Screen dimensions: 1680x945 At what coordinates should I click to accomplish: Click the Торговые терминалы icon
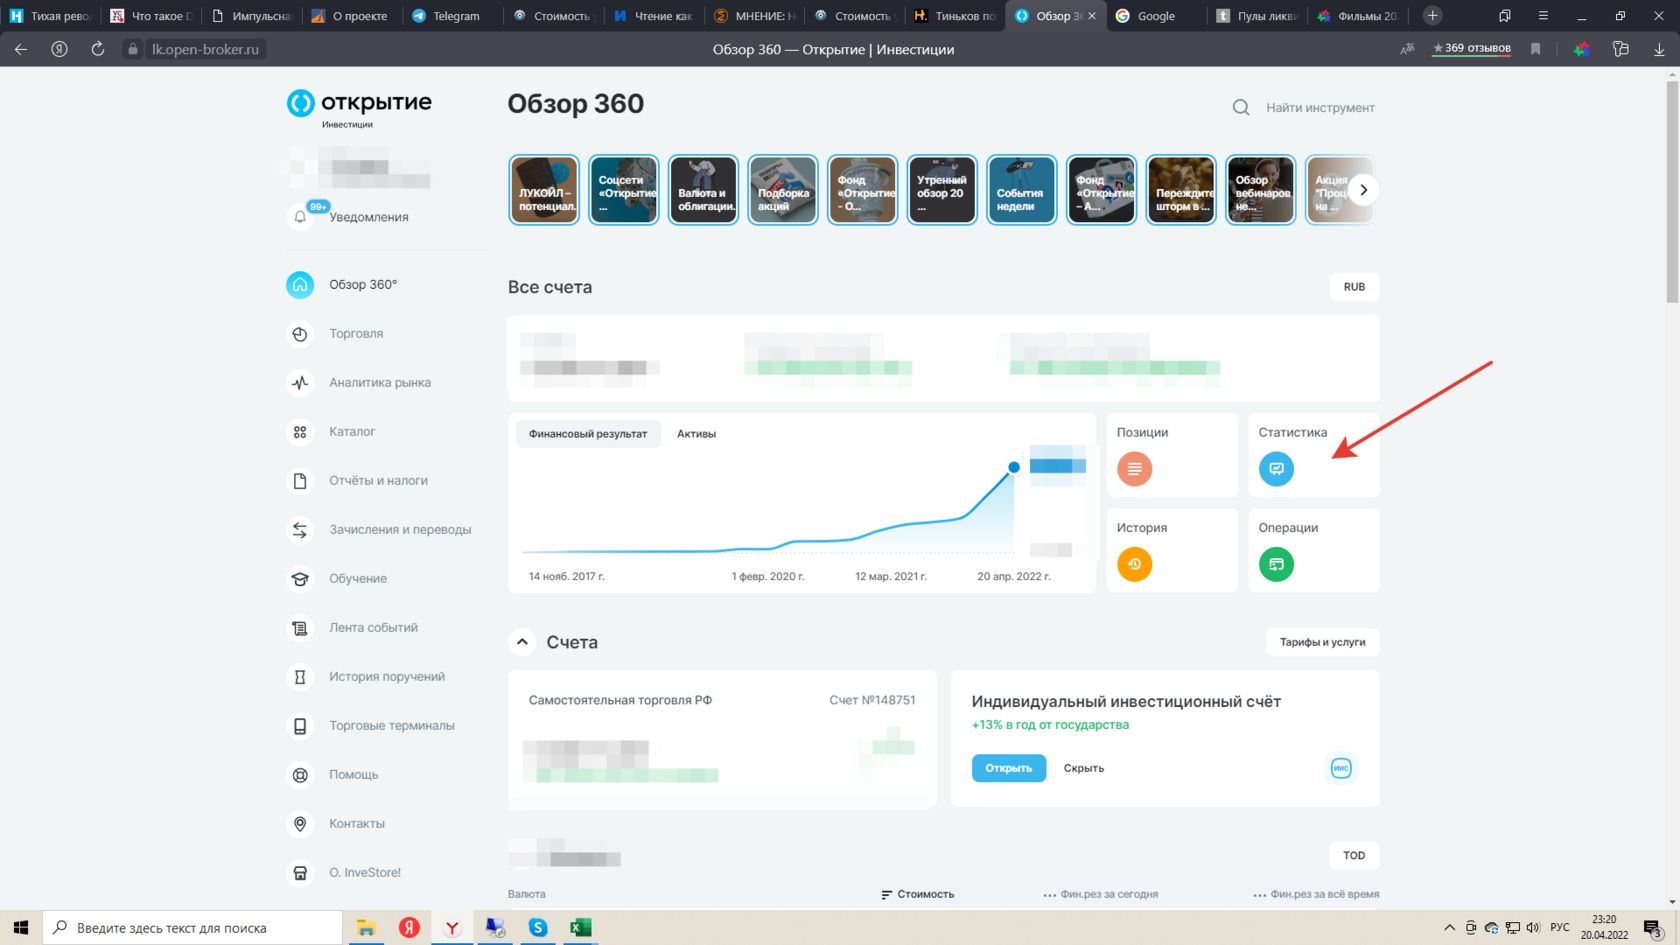point(300,725)
